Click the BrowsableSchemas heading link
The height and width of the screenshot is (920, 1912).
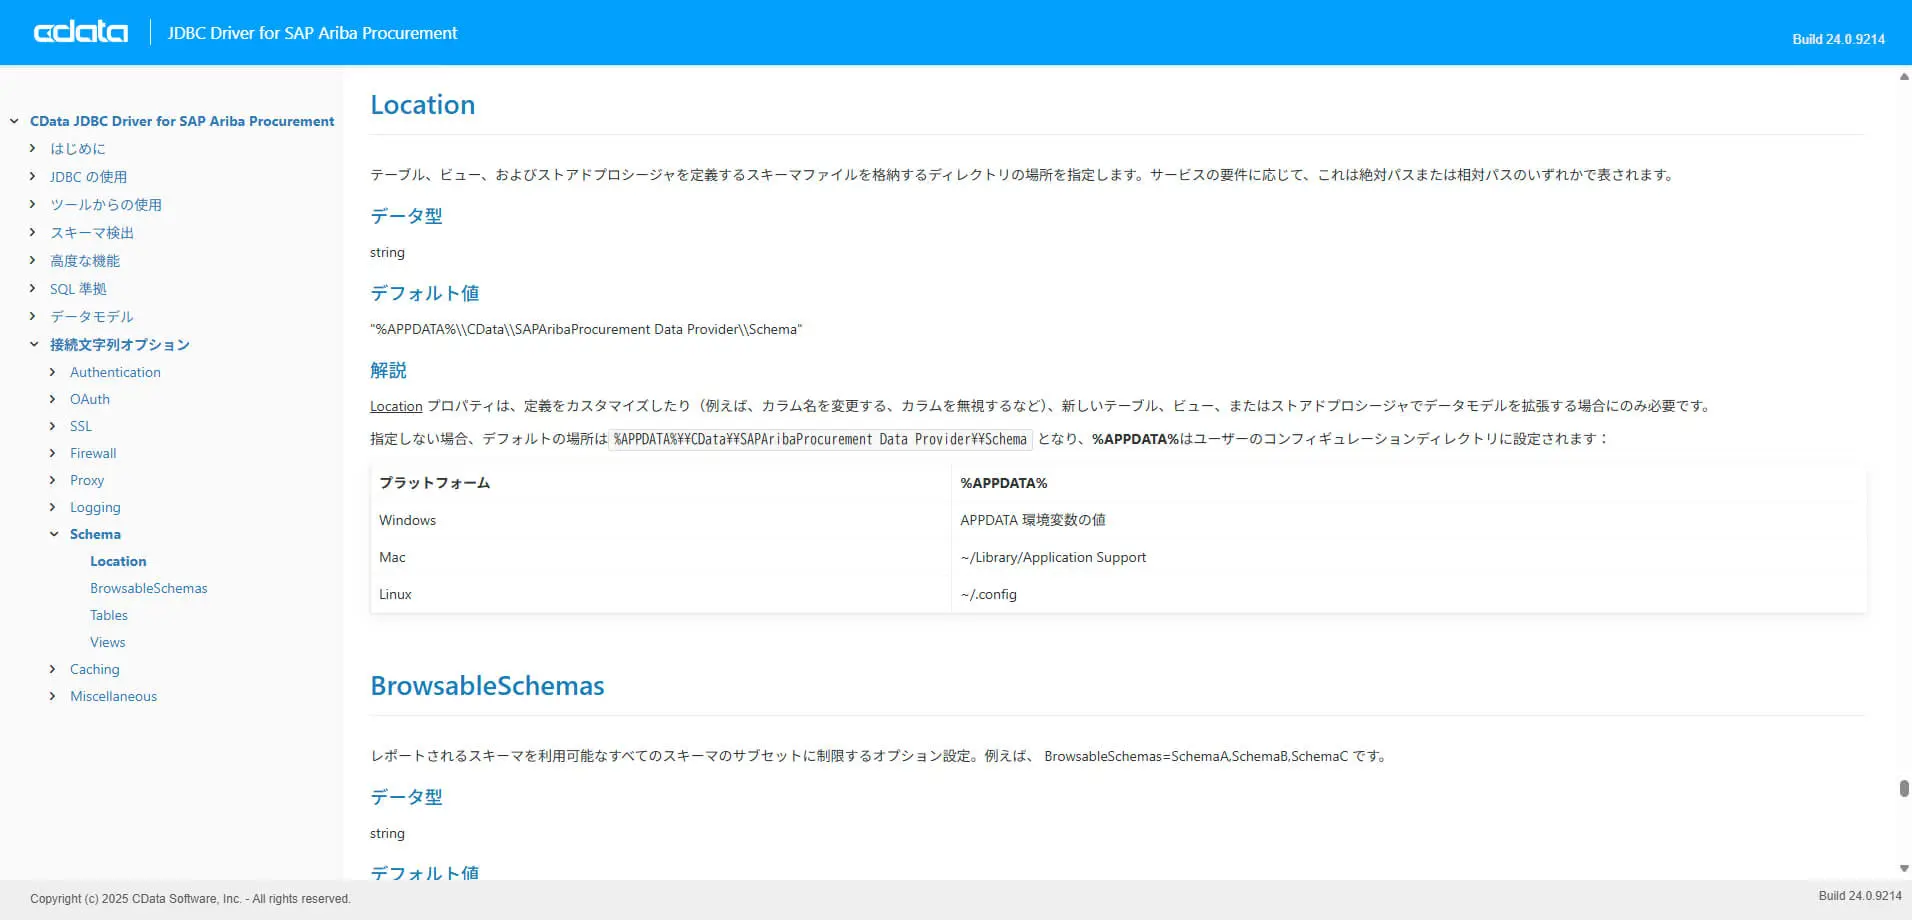[487, 685]
